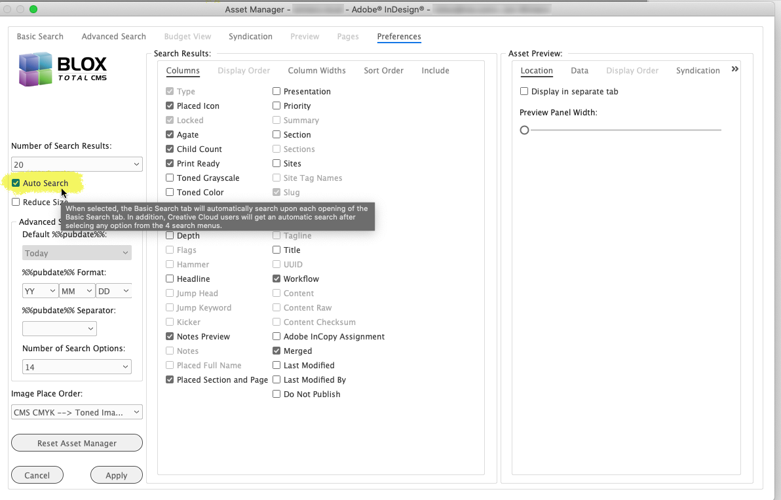Screen dimensions: 781x500
Task: Uncheck Placed Section and Page
Action: [170, 380]
